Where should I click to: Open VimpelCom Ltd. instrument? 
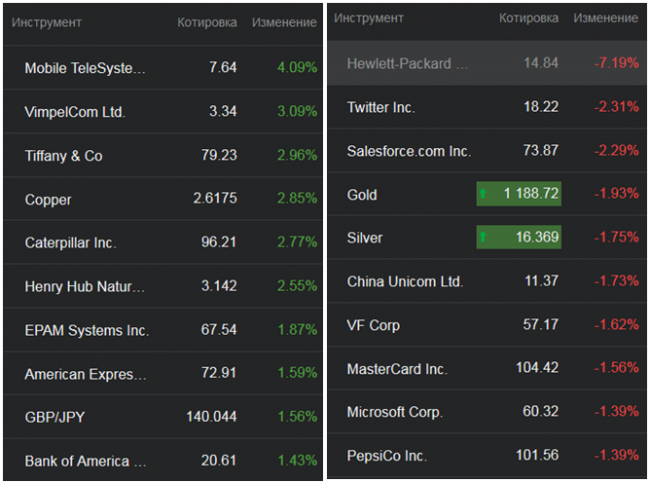click(75, 112)
